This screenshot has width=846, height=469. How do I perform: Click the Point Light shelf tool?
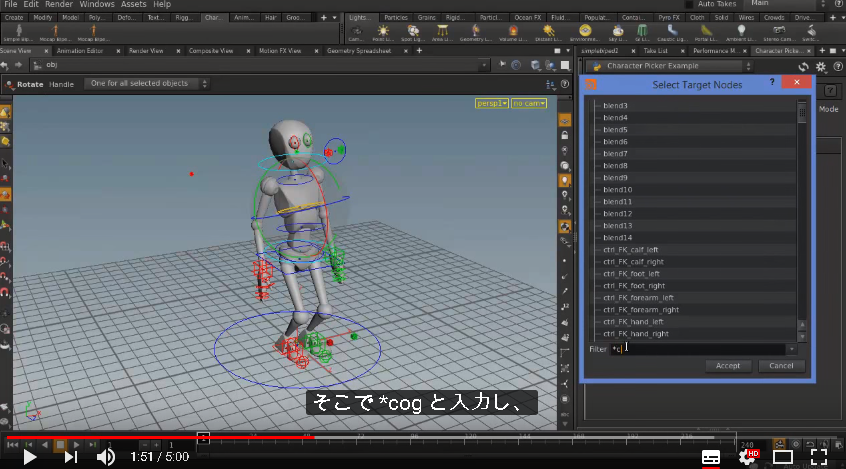pyautogui.click(x=383, y=32)
